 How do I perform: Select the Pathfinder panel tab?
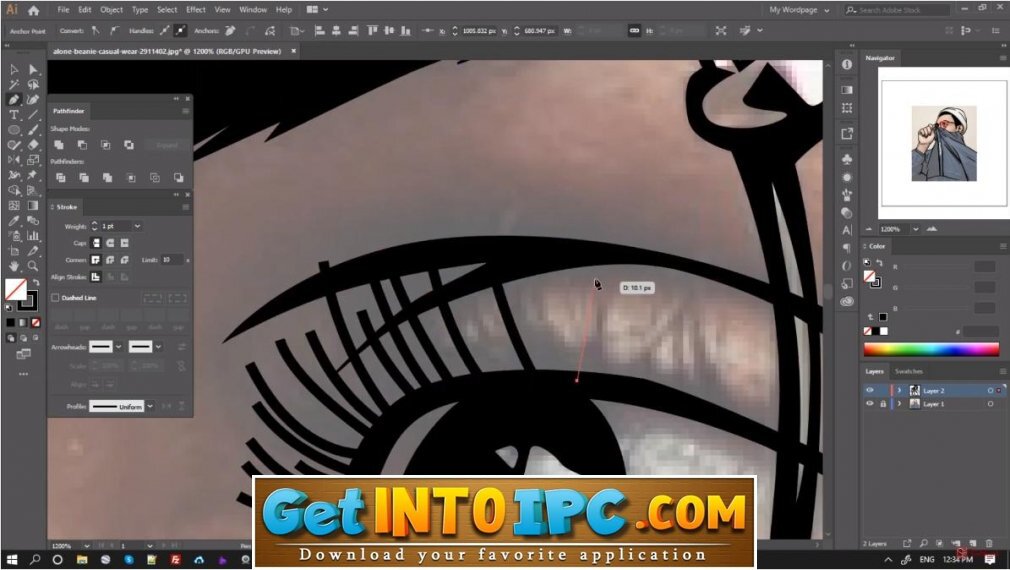point(68,111)
